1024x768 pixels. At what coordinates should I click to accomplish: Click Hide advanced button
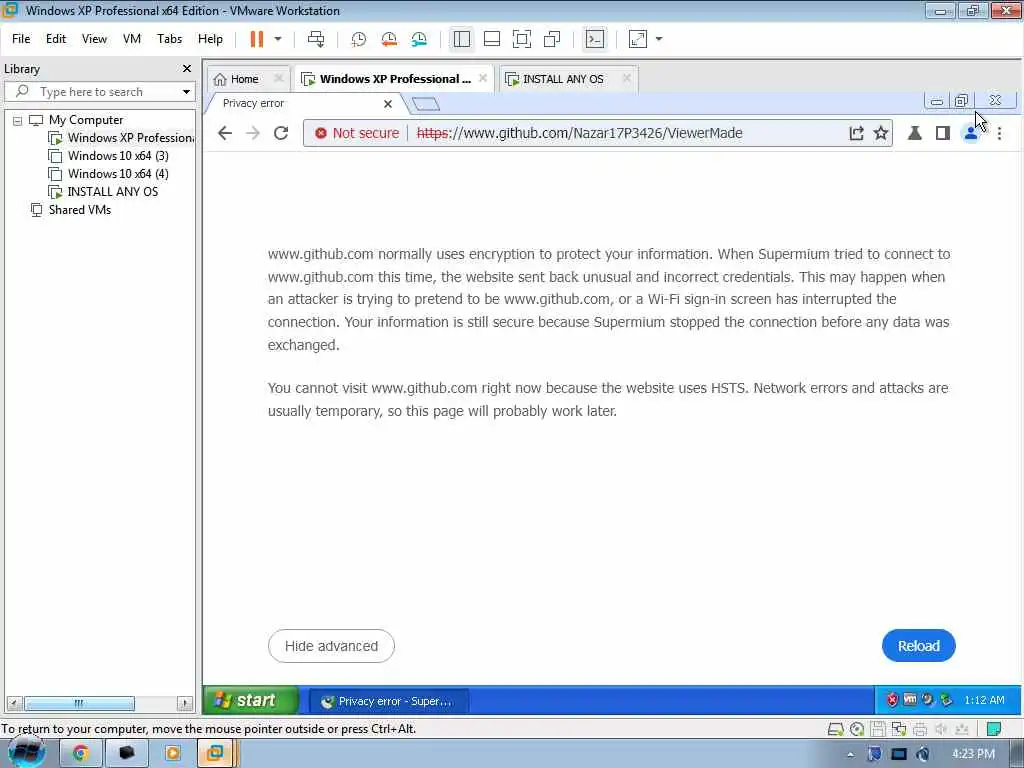tap(331, 646)
